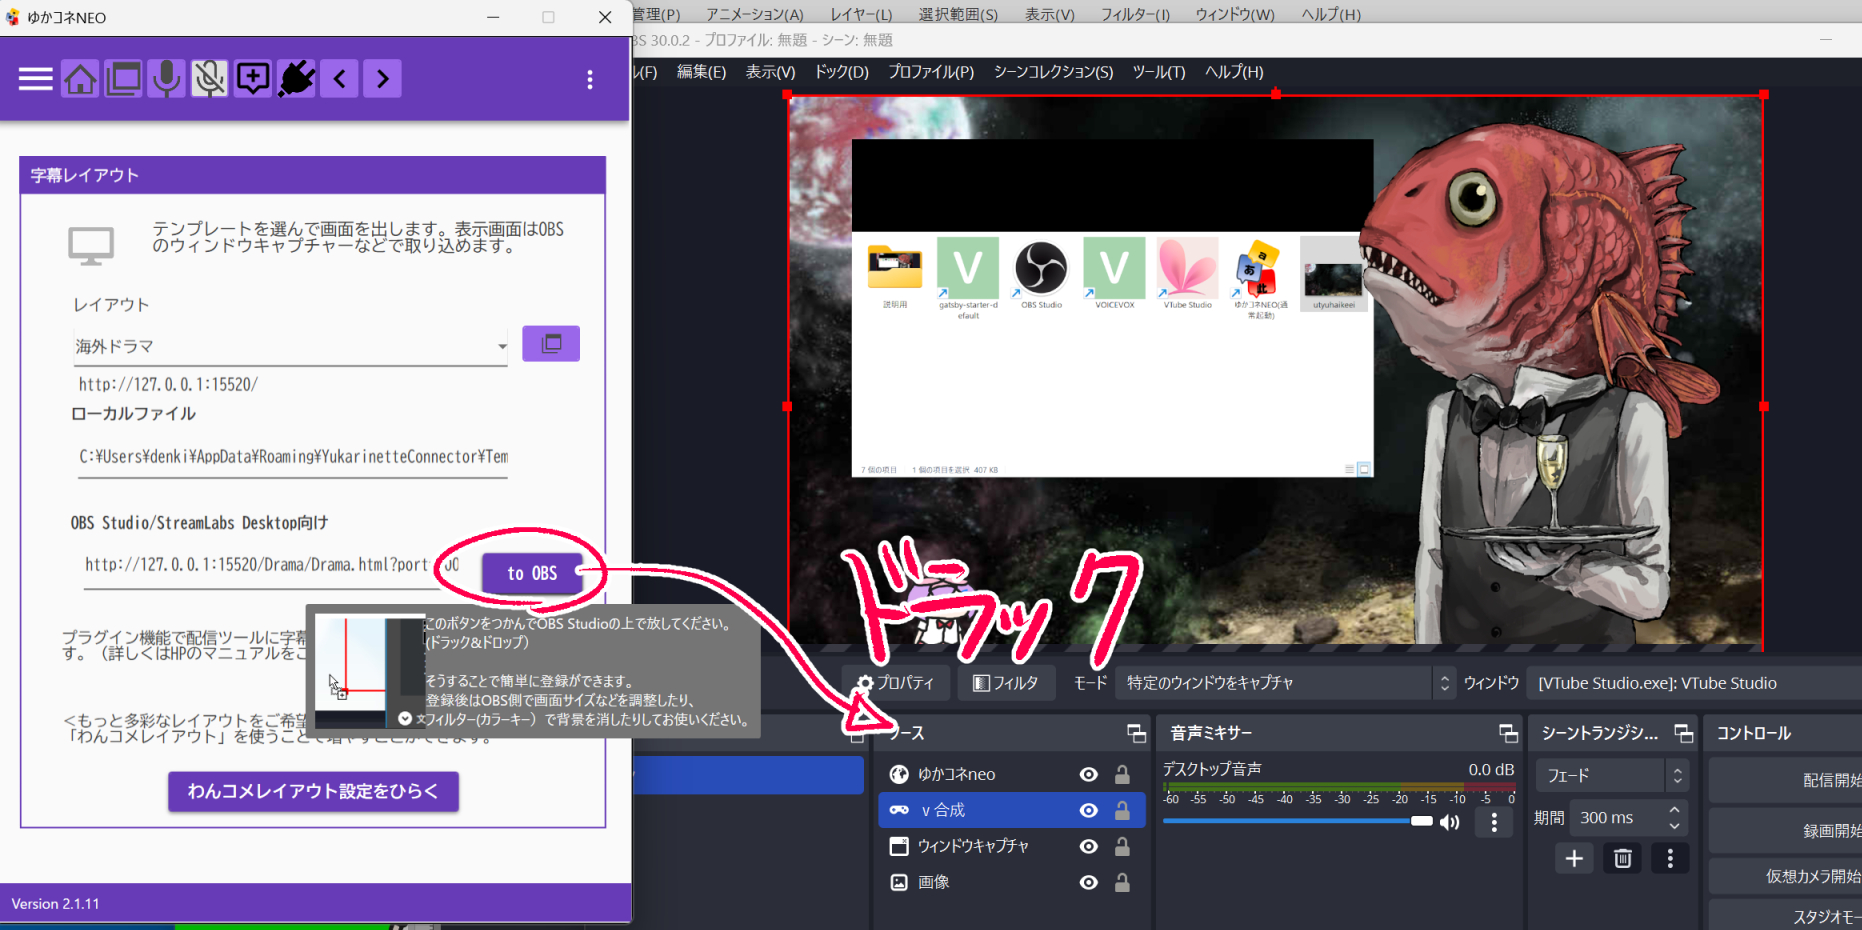Image resolution: width=1862 pixels, height=930 pixels.
Task: Open the ドック(D) menu in OBS
Action: 842,72
